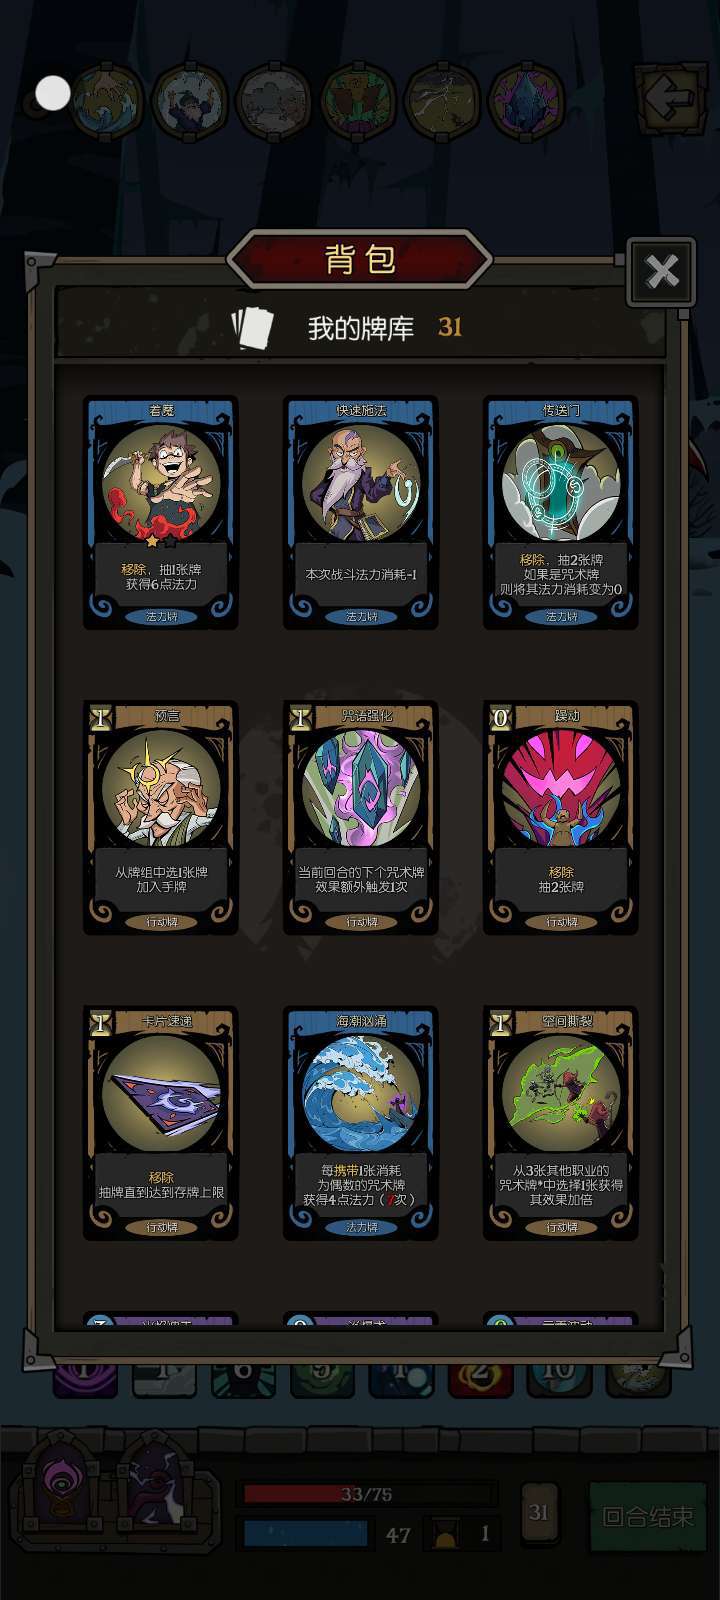720x1600 pixels.
Task: Click the card stack icon beside 我的牌库
Action: tap(252, 327)
